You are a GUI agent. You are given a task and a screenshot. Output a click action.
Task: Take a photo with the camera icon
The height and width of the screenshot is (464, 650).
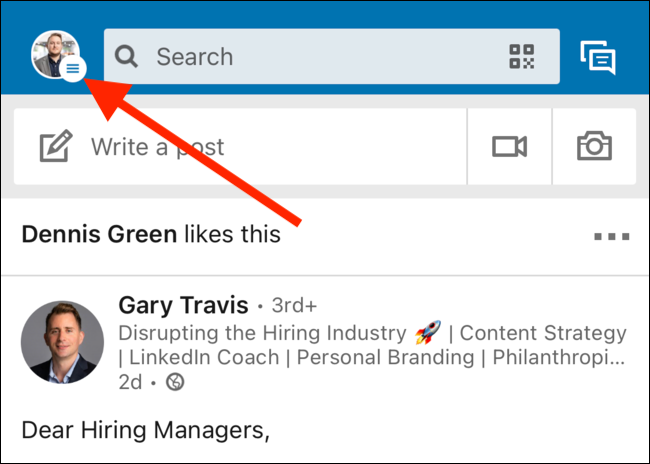594,147
